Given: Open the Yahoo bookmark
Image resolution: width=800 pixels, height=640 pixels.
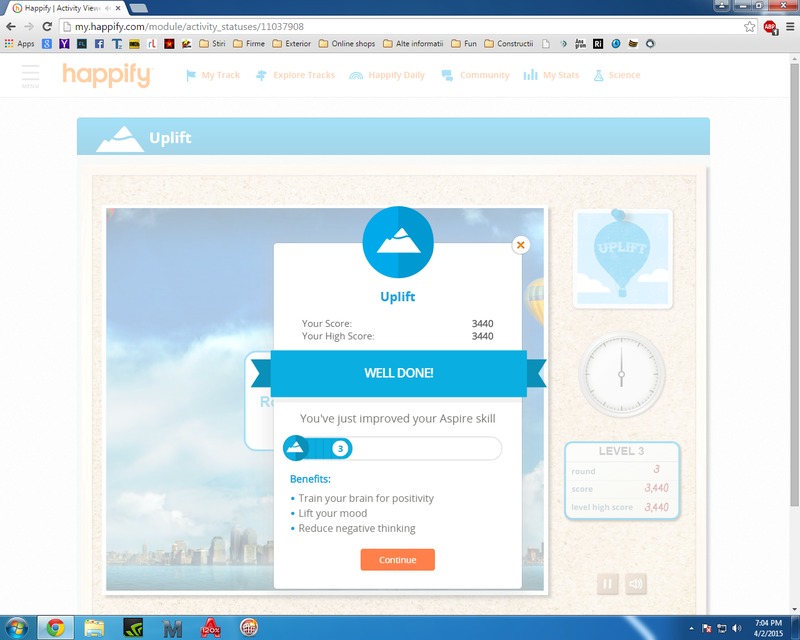Looking at the screenshot, I should 64,44.
